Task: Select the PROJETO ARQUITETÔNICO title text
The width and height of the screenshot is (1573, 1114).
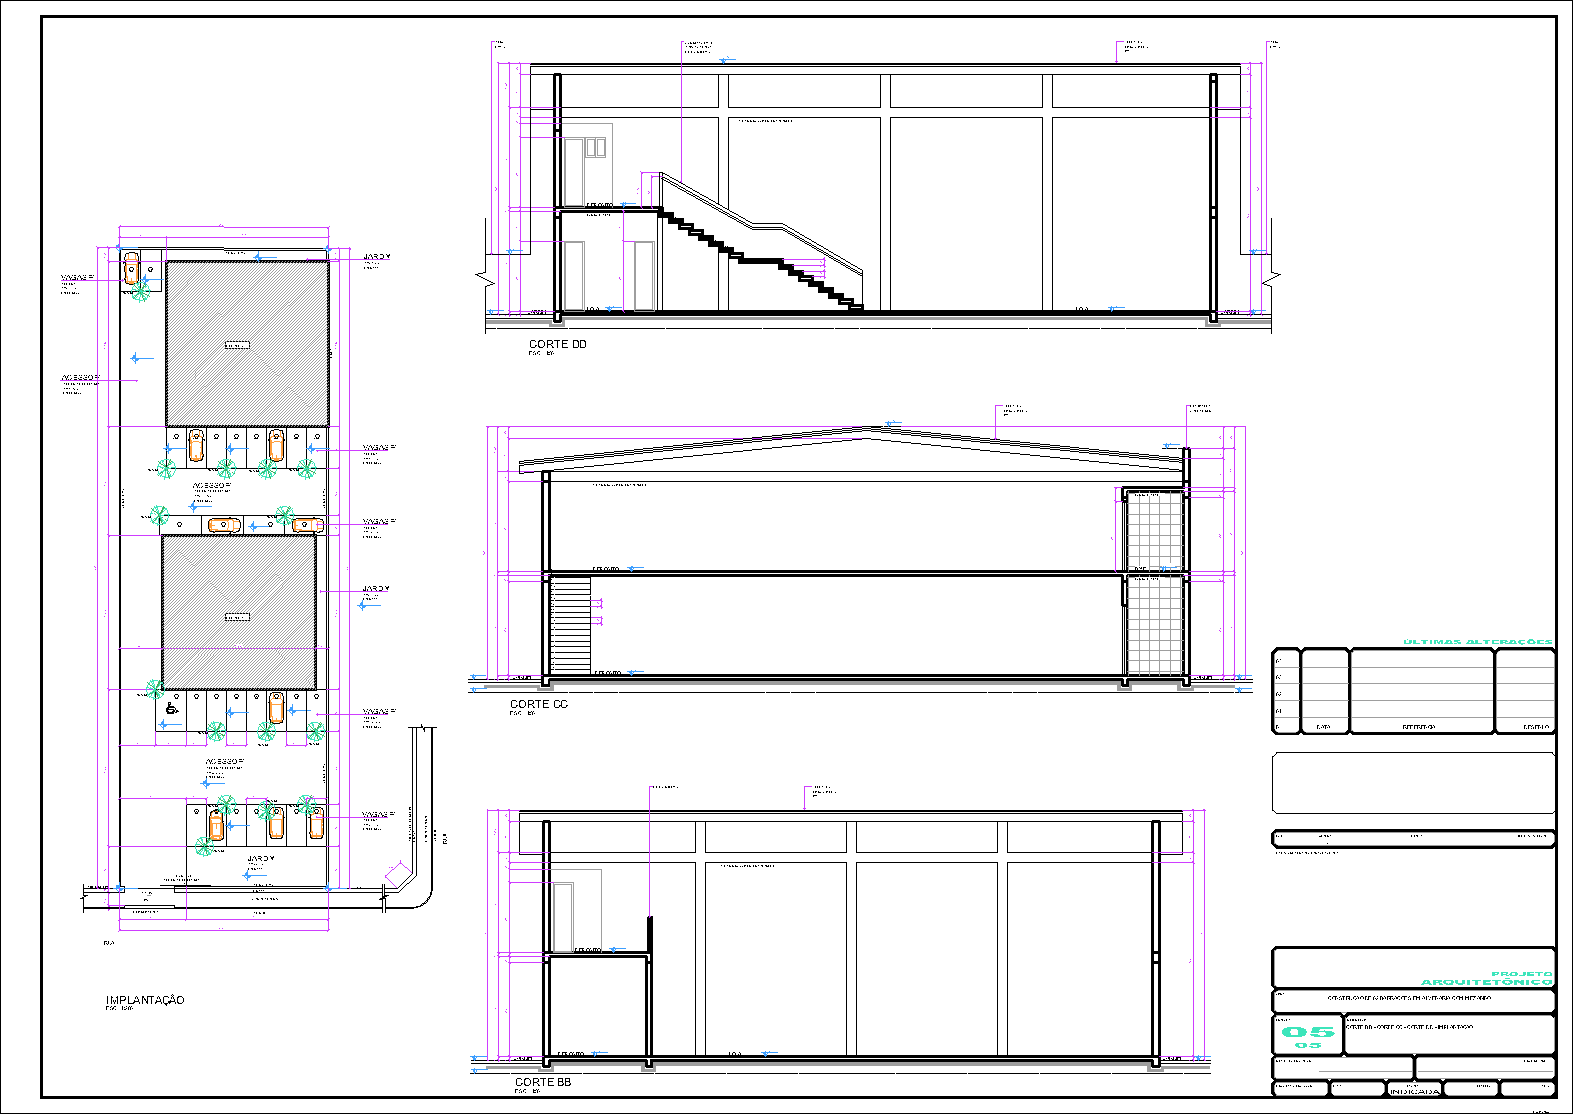Action: point(1488,978)
